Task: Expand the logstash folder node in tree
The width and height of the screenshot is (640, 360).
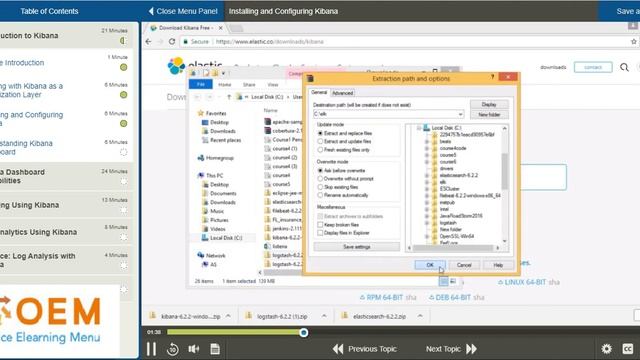Action: tap(427, 222)
